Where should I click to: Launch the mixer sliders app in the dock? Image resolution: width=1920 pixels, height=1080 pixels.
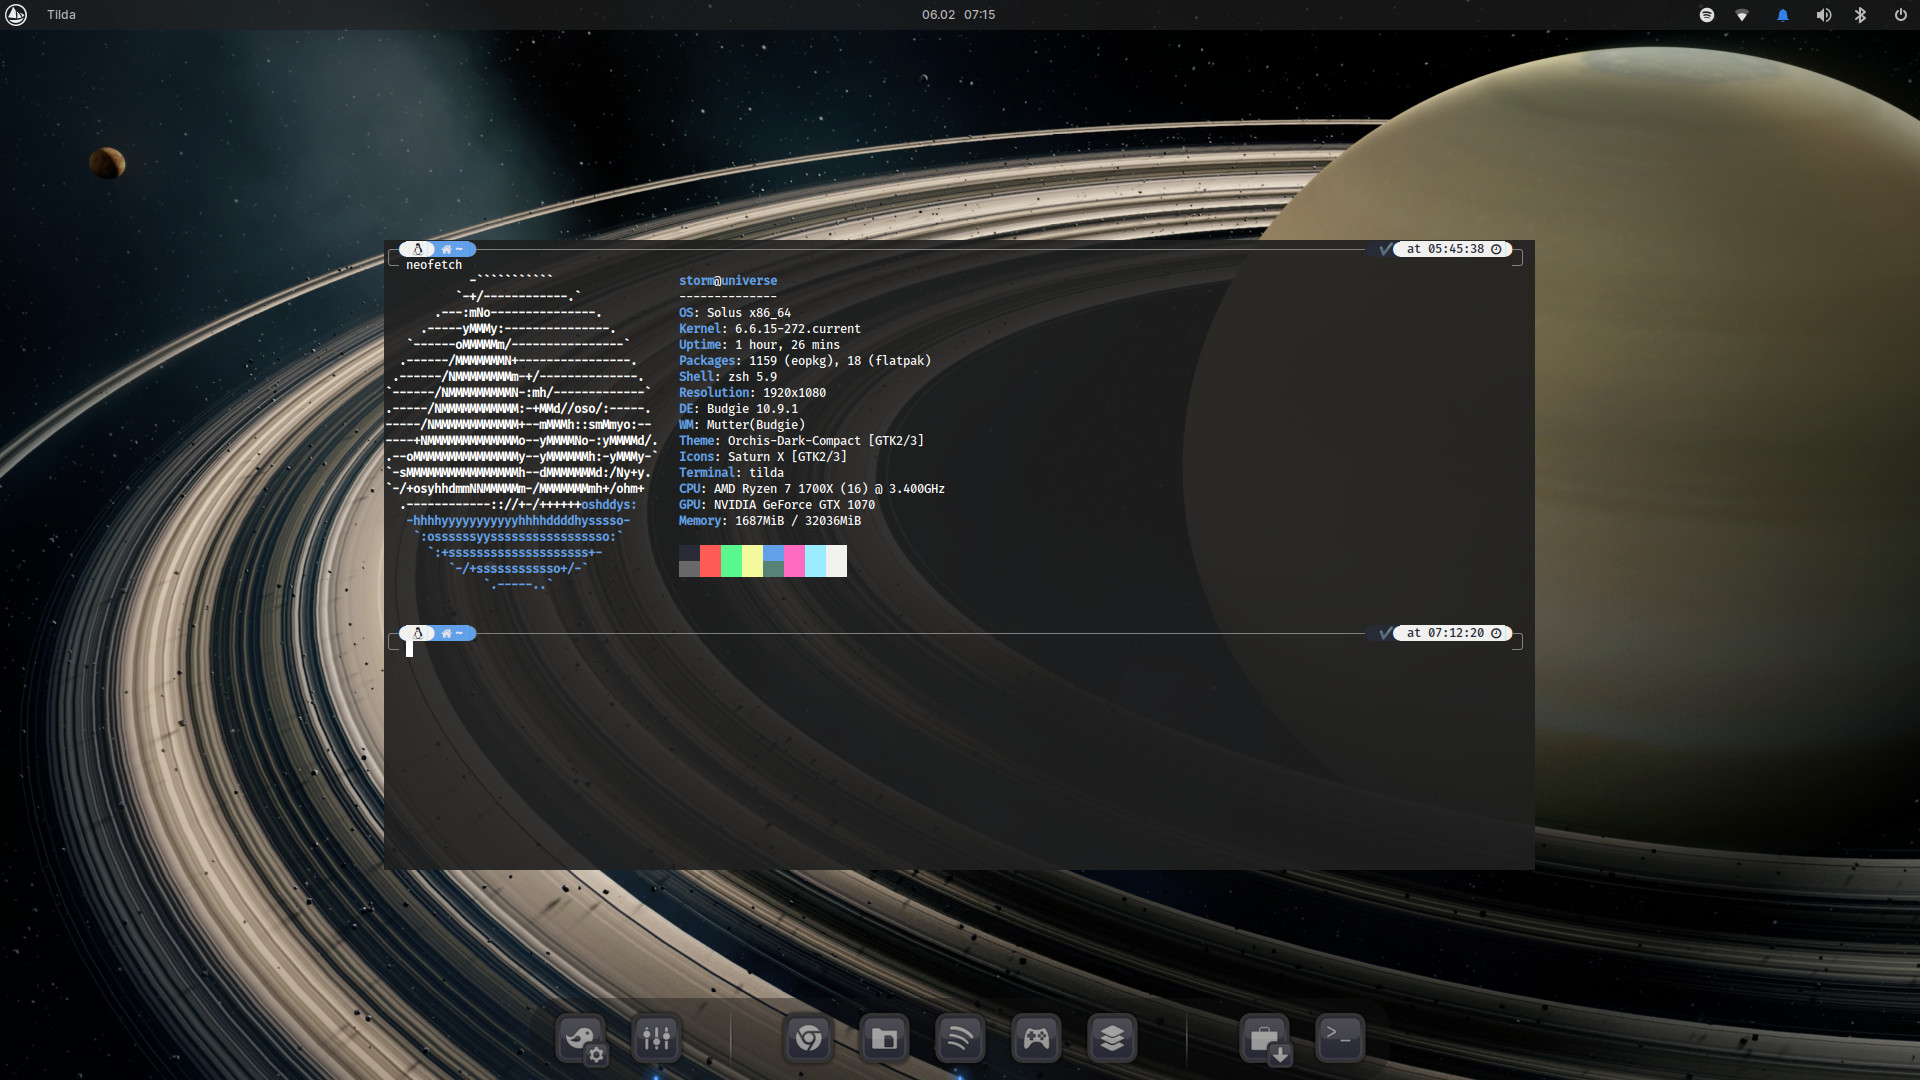point(657,1039)
